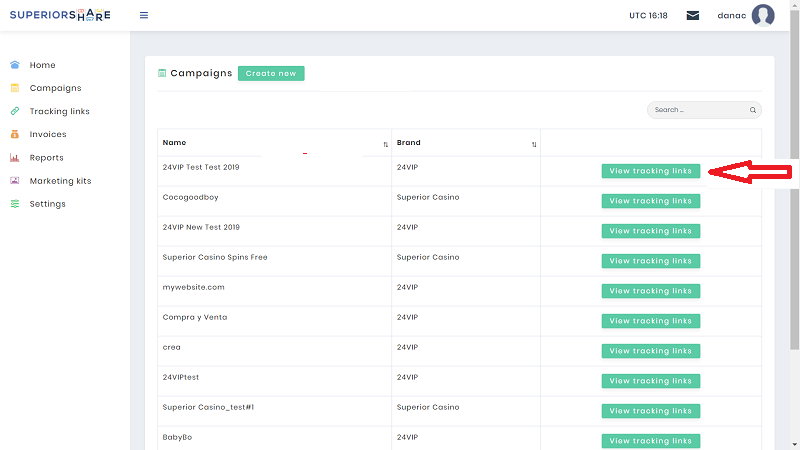
Task: Click the Reports bar chart icon
Action: click(x=15, y=158)
